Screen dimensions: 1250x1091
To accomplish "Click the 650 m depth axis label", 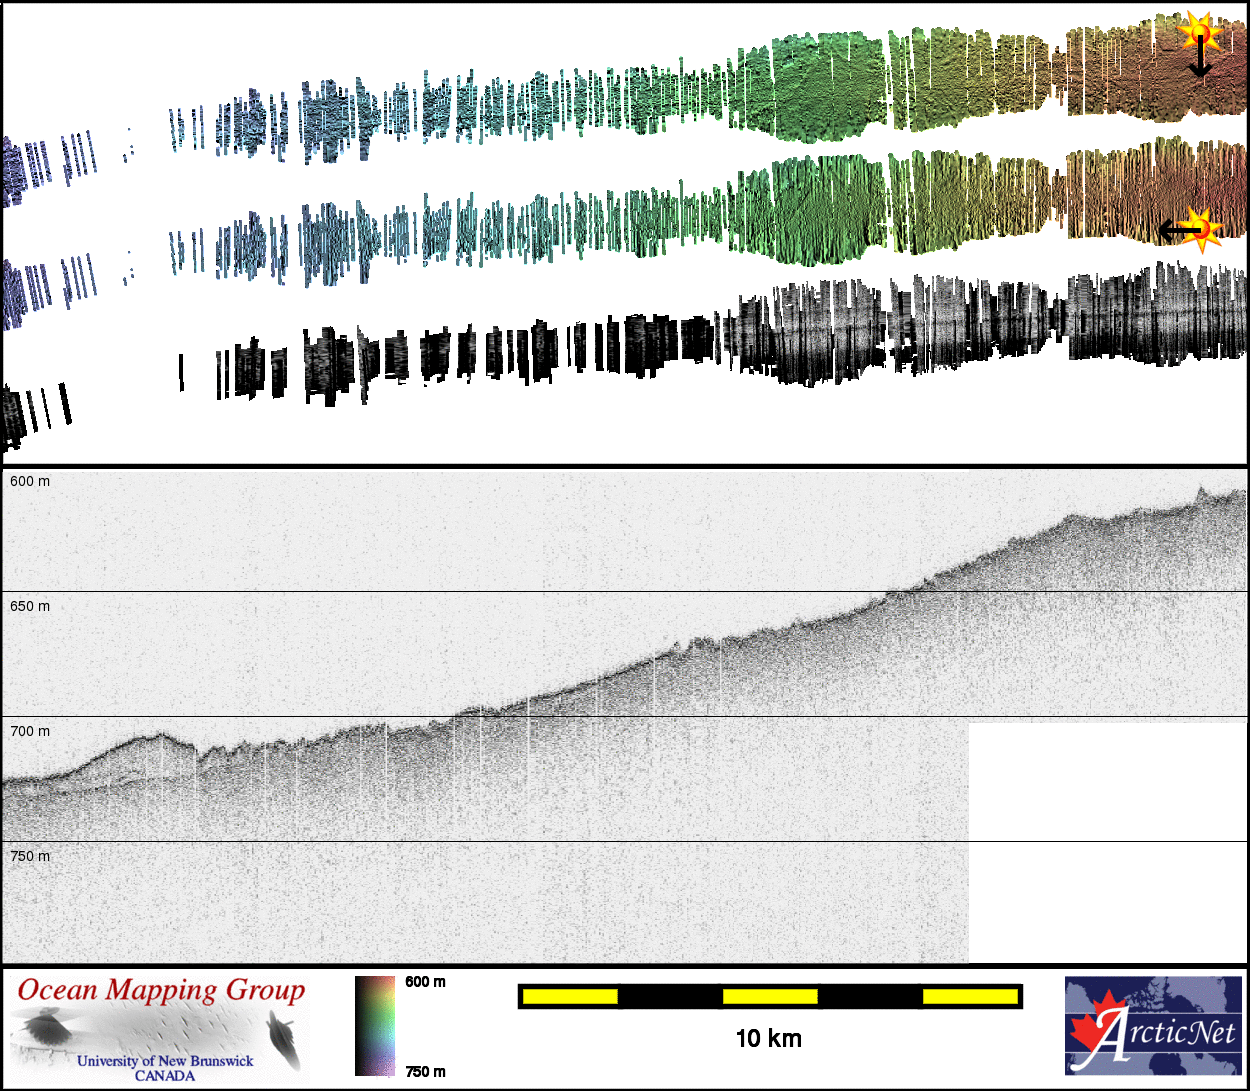I will [x=30, y=606].
